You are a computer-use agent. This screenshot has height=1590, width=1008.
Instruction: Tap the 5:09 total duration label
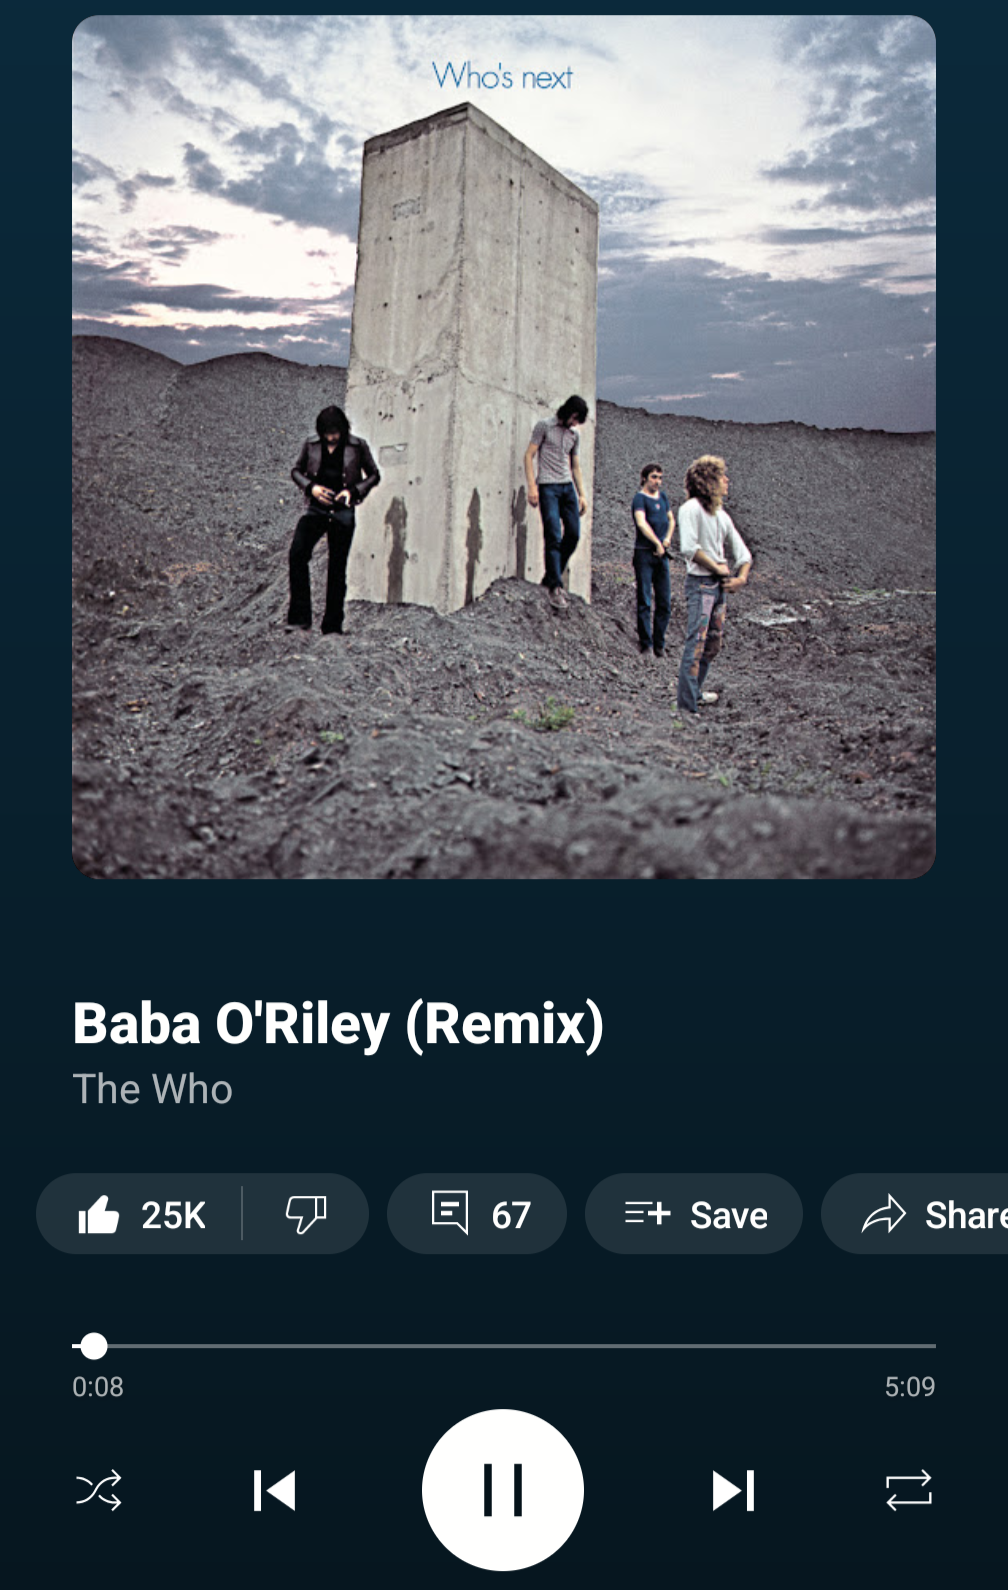tap(910, 1387)
